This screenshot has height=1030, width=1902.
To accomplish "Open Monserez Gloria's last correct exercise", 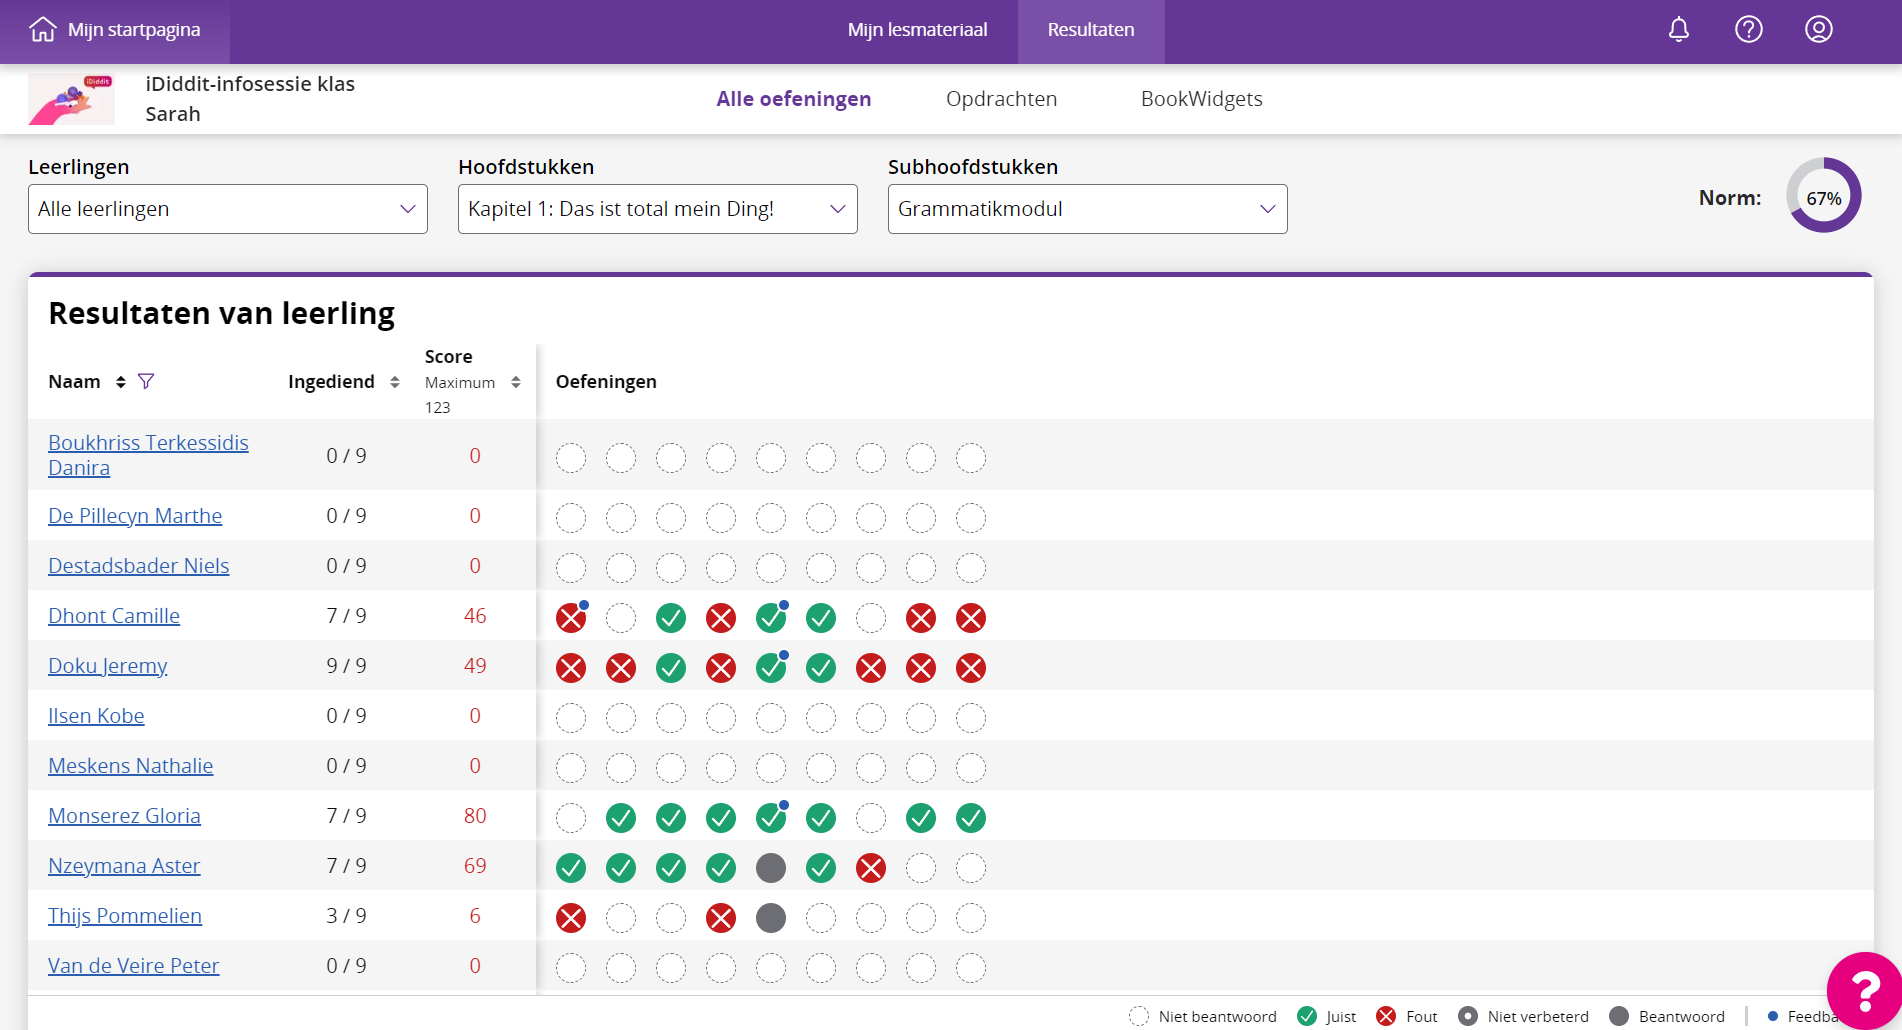I will point(971,818).
